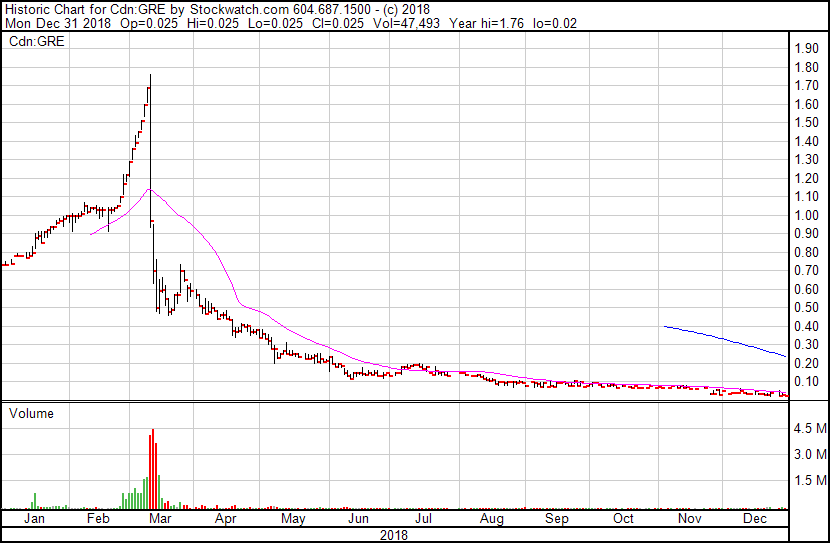The height and width of the screenshot is (543, 830).
Task: Click the 0.50 price axis label
Action: point(807,307)
